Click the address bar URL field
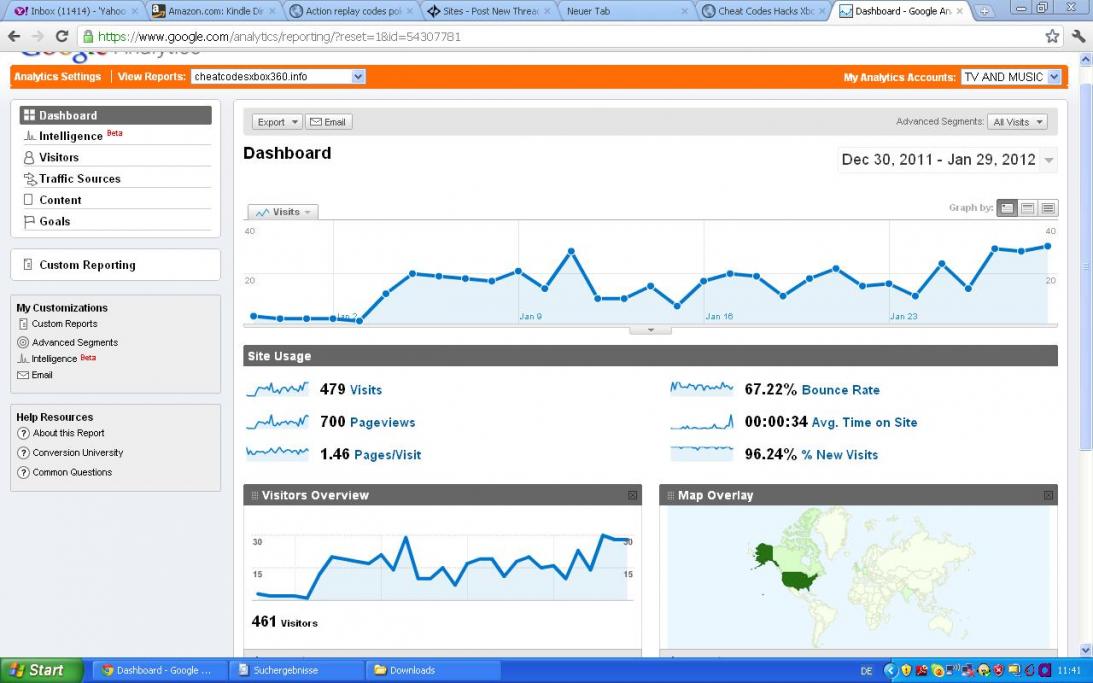Viewport: 1093px width, 683px height. point(559,36)
